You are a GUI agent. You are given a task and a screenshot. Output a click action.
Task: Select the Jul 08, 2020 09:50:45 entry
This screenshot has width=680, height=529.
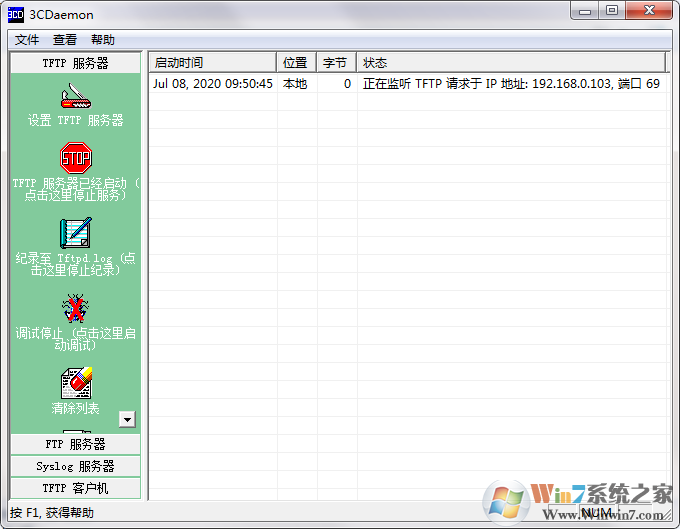coord(212,84)
